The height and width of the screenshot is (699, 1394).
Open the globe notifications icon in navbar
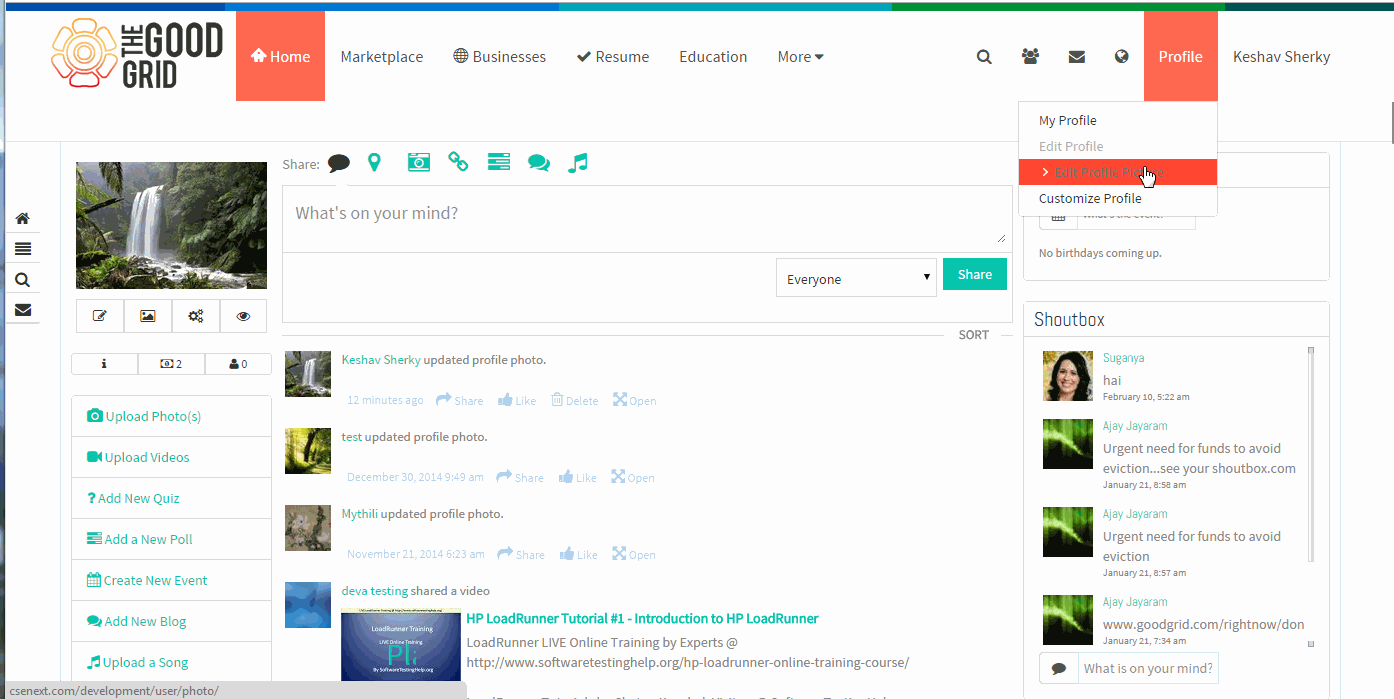(x=1122, y=57)
